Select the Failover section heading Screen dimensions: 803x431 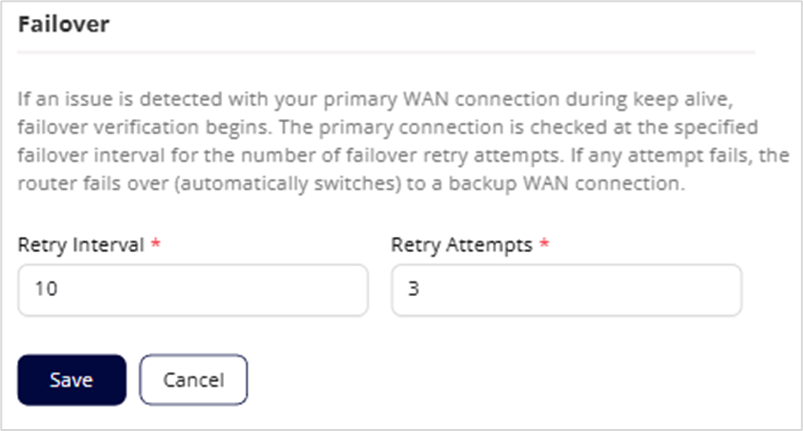pos(63,26)
